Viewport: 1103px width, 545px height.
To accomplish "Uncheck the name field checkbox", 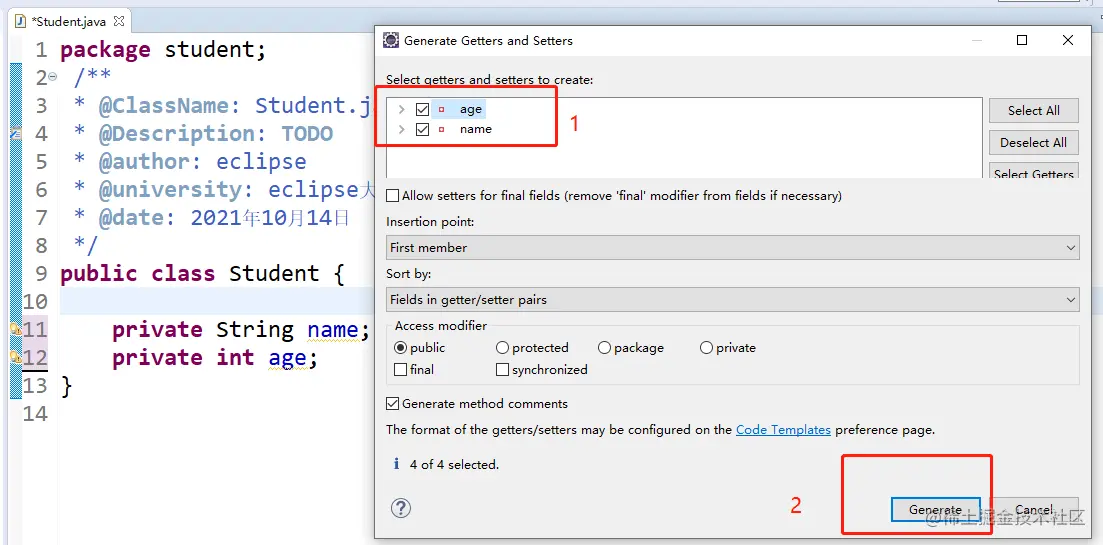I will (422, 129).
